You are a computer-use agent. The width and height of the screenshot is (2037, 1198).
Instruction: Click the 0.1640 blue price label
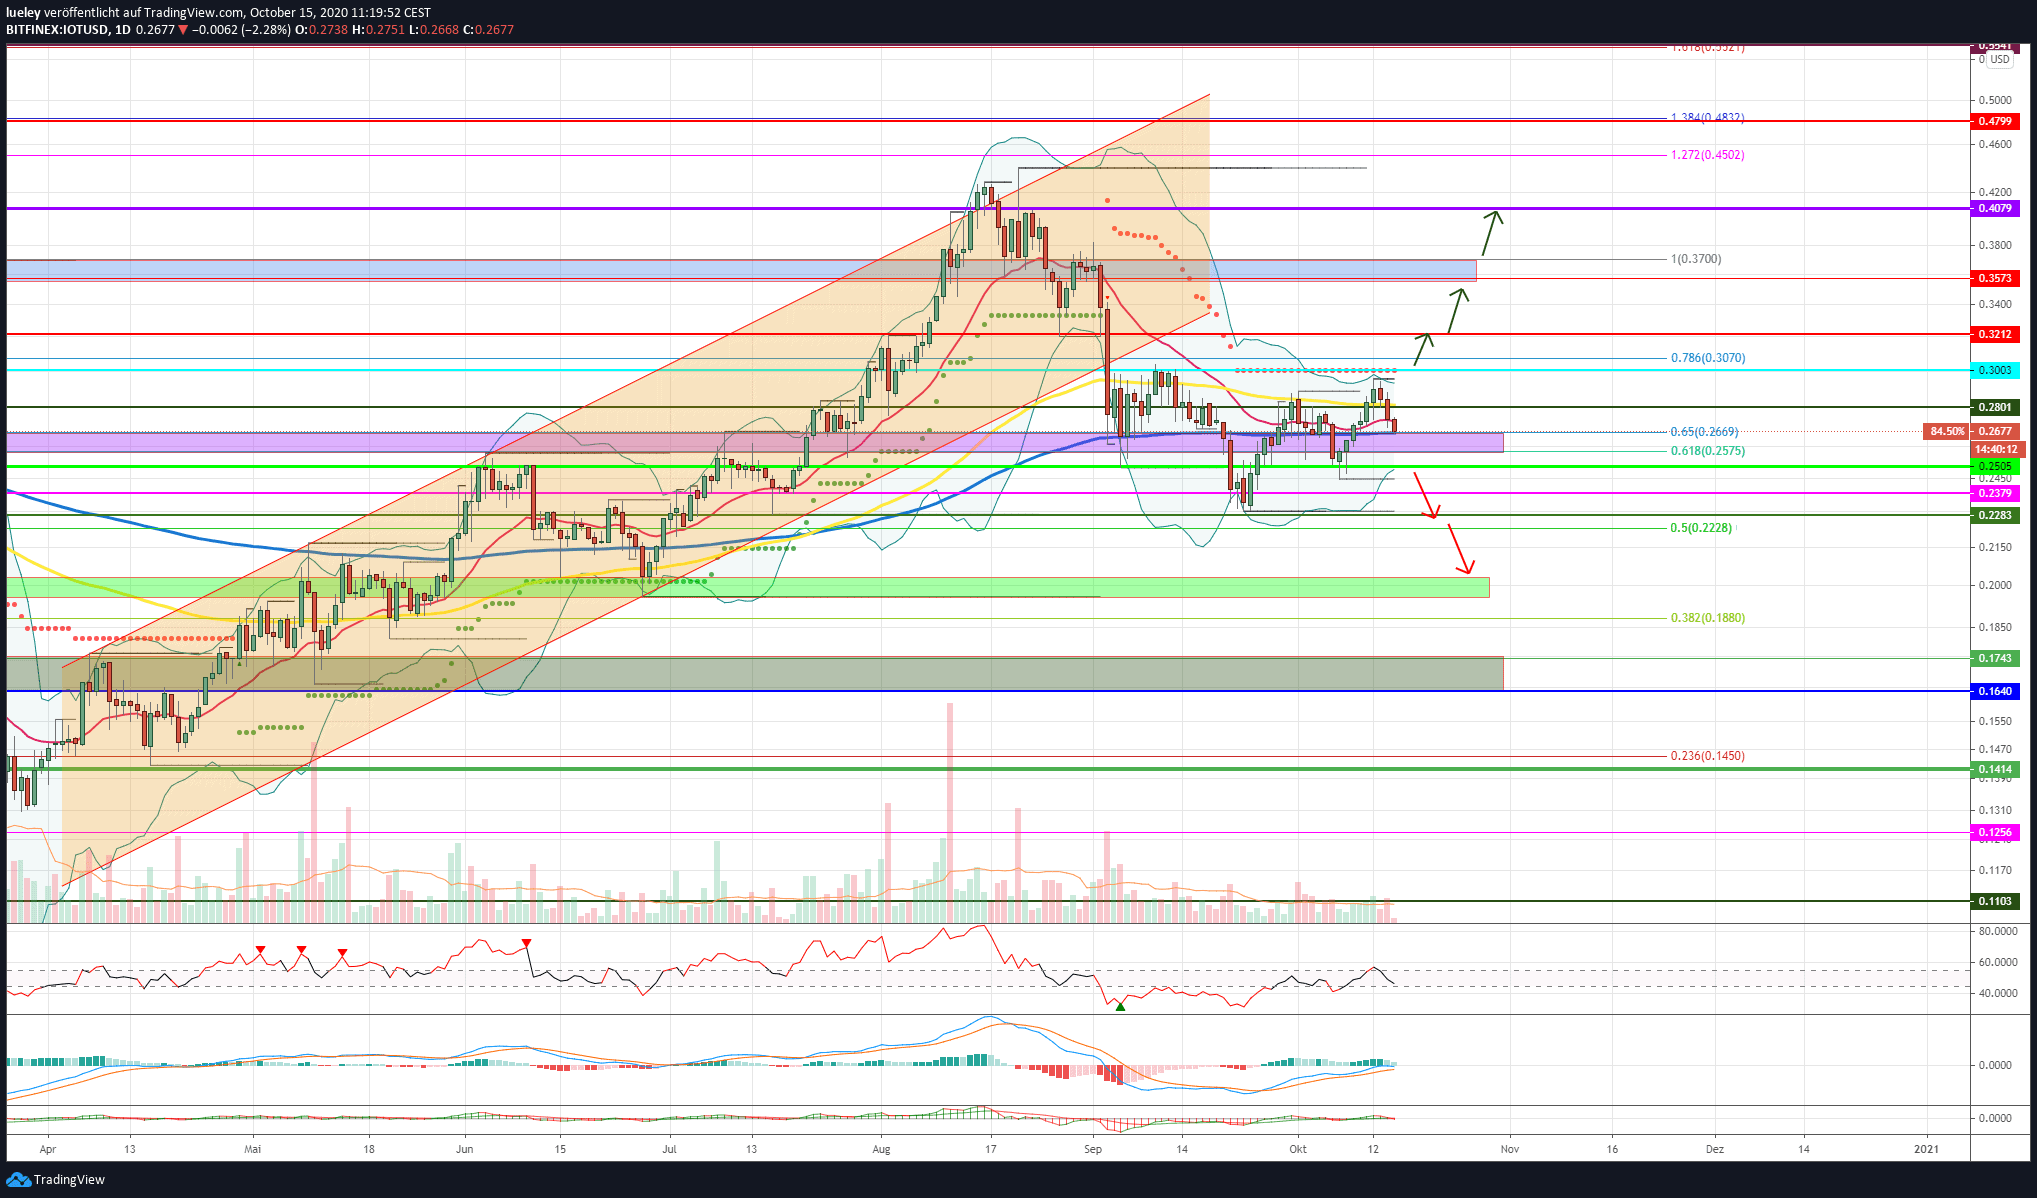pyautogui.click(x=1994, y=691)
